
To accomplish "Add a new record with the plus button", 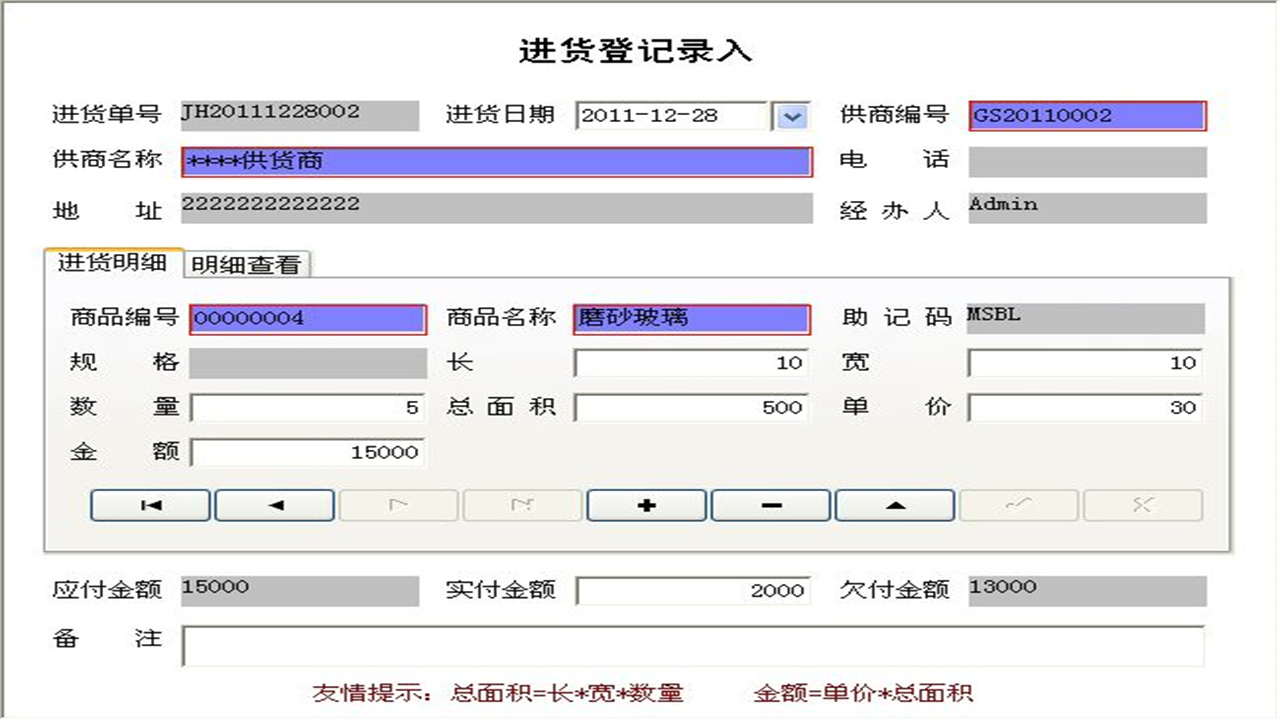I will (x=645, y=505).
